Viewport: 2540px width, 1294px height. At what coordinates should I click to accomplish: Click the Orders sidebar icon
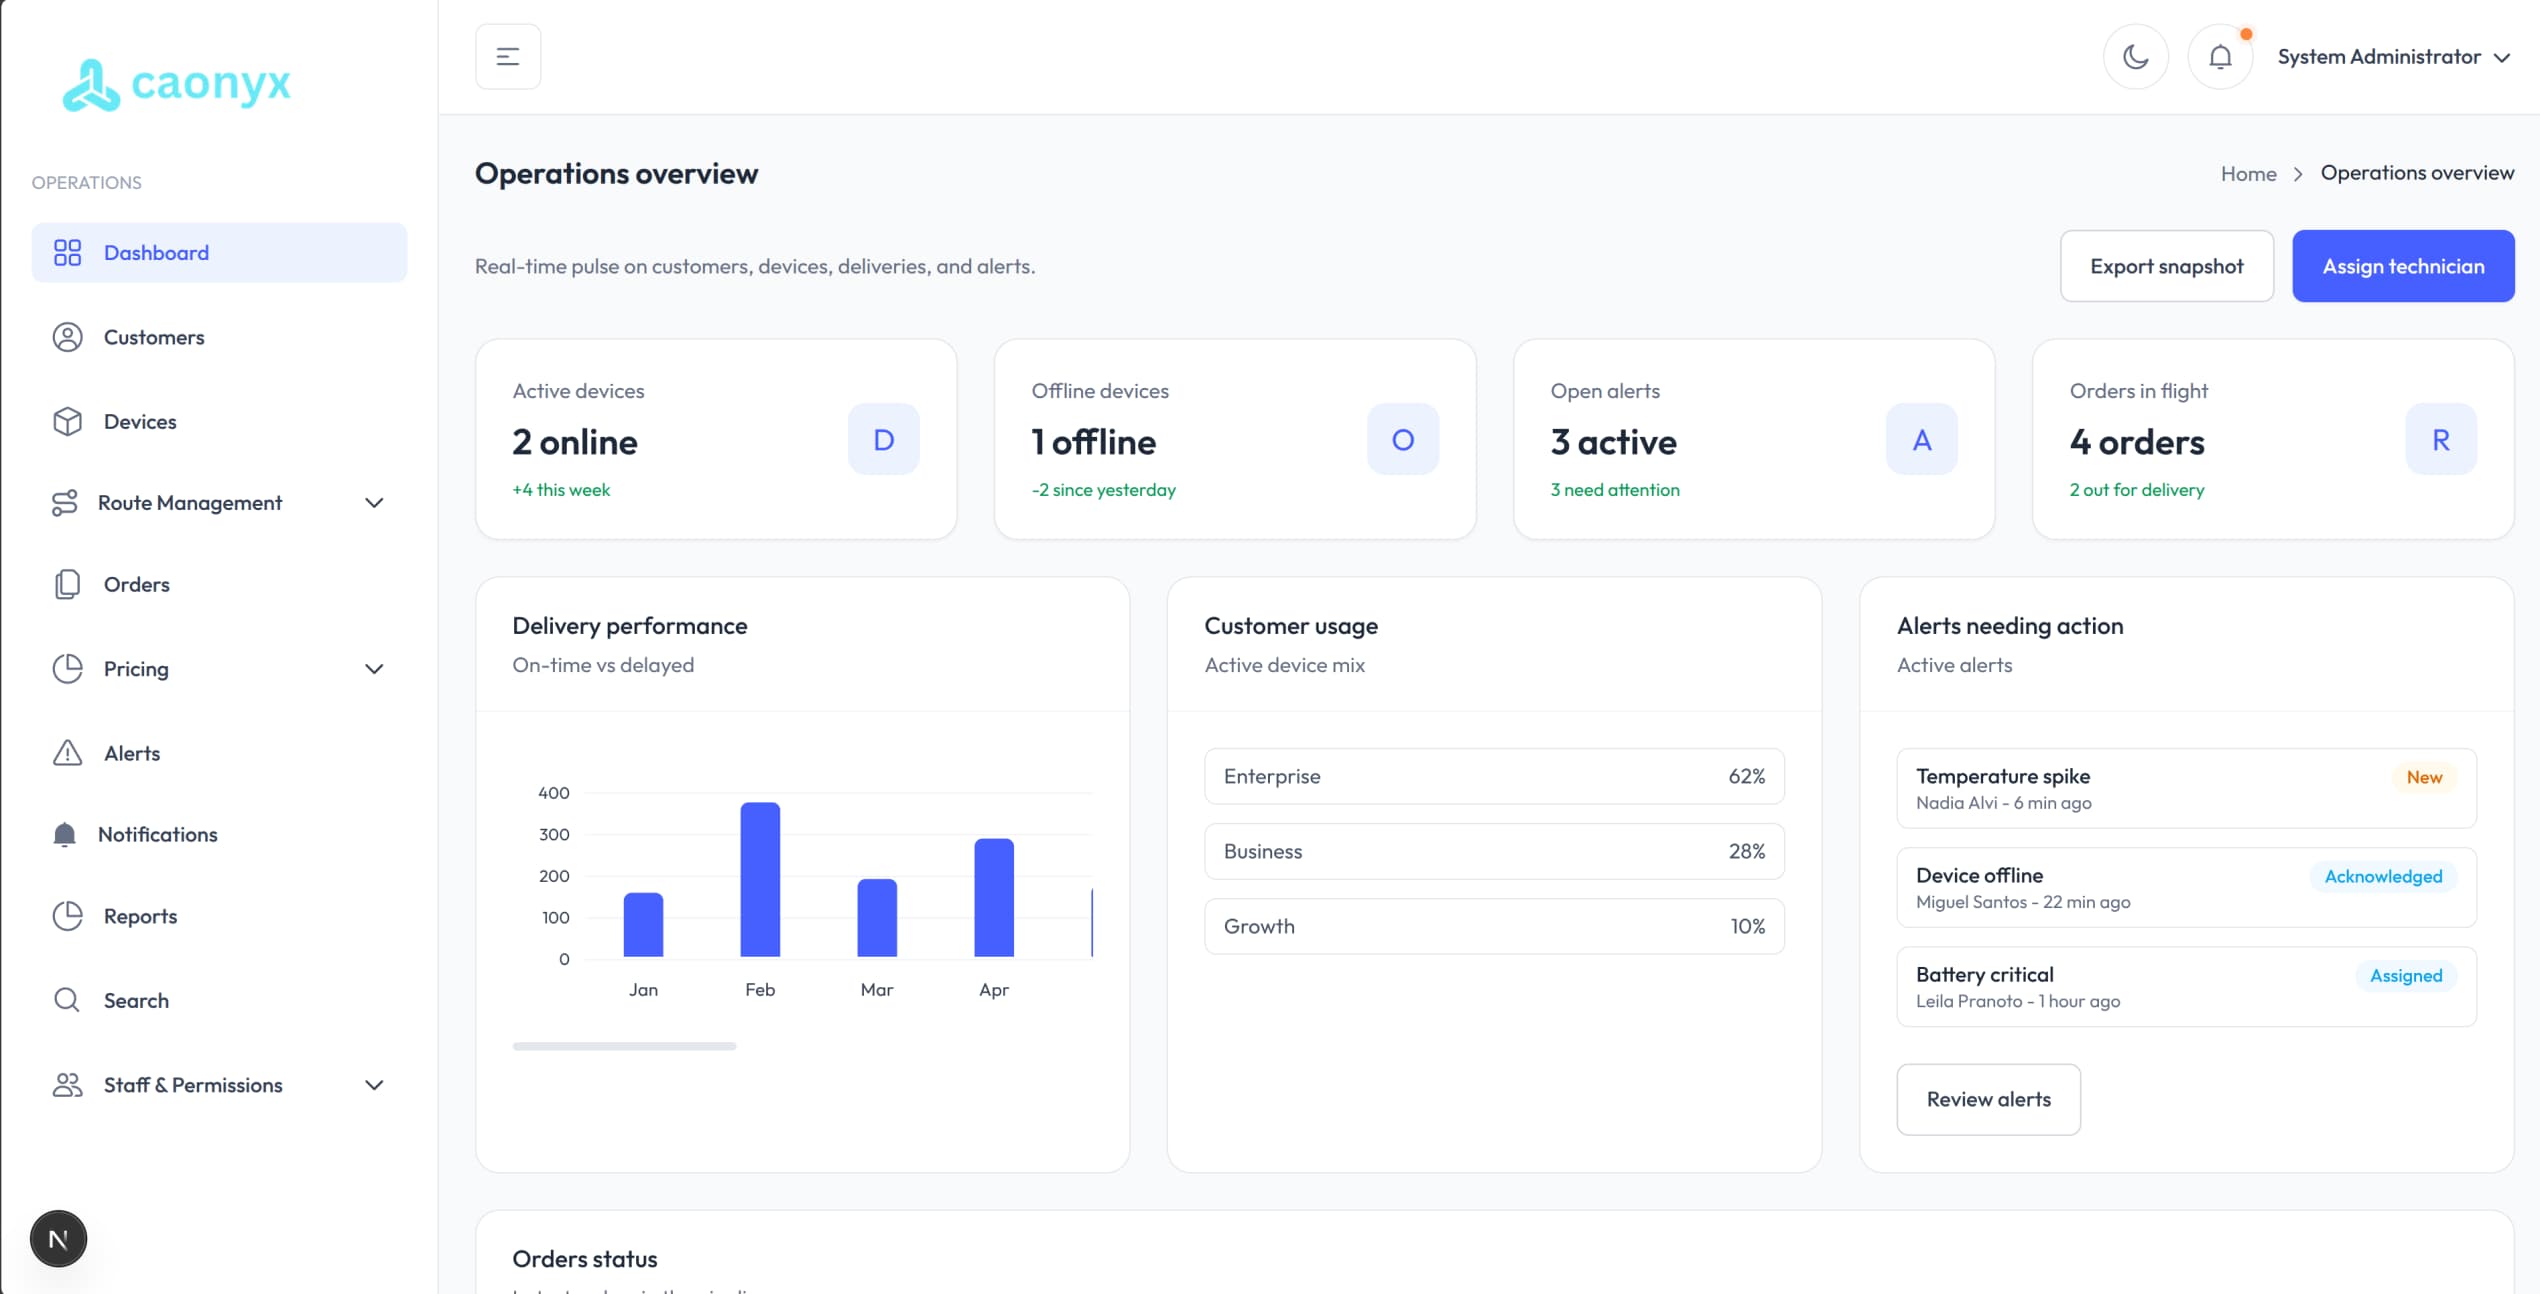pos(66,584)
